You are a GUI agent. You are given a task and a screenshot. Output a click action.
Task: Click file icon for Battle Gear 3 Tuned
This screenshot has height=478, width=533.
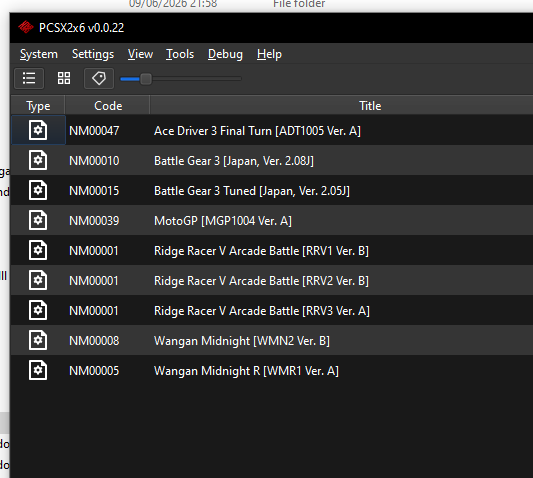pos(38,190)
